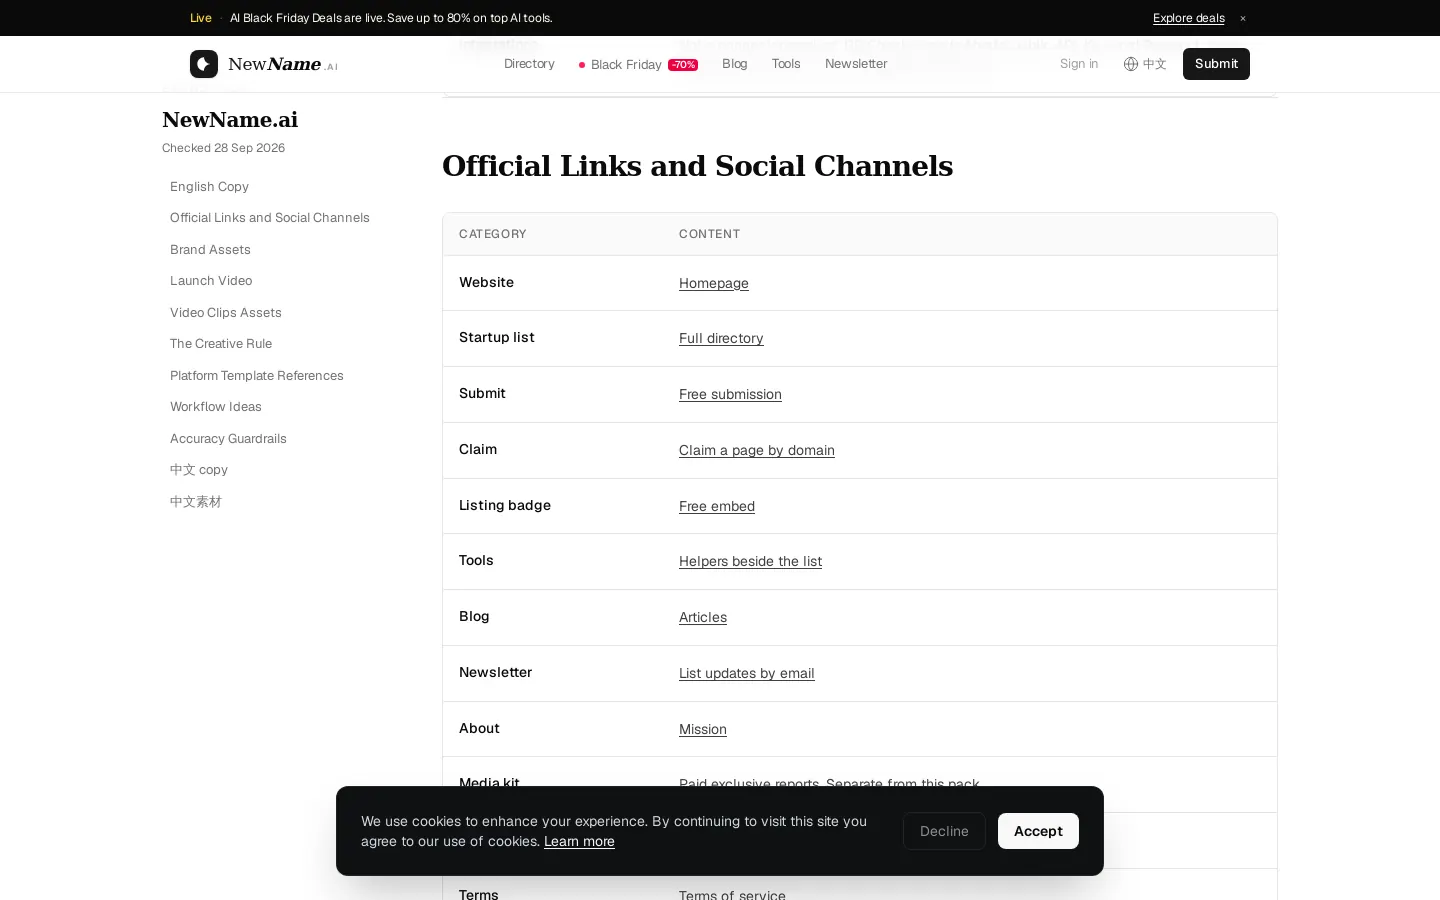Open Claim a page by domain link

point(757,451)
